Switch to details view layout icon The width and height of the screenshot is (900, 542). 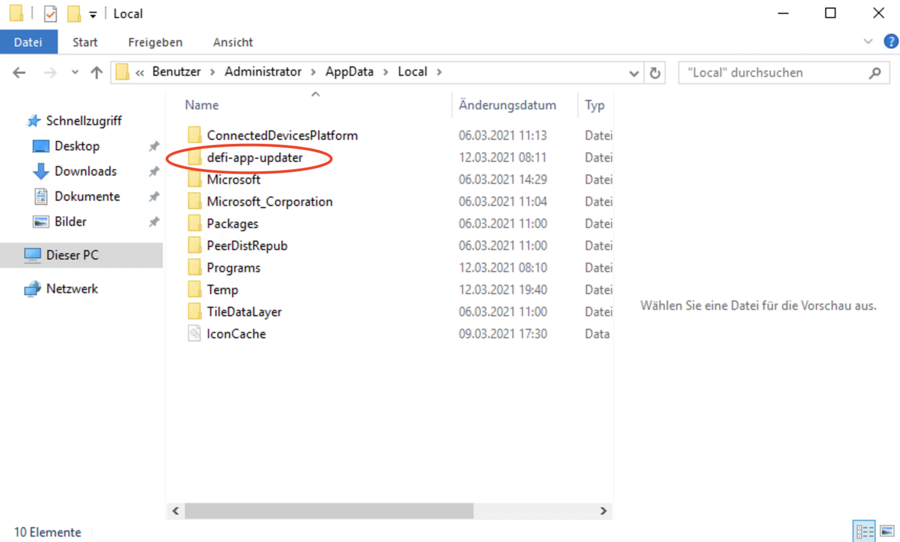click(864, 532)
